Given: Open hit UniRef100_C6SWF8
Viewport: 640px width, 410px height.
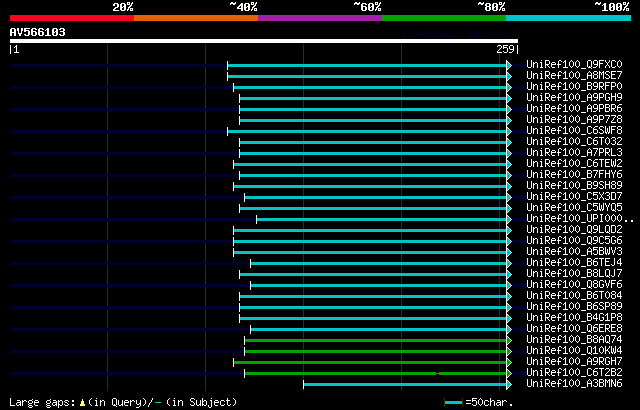Looking at the screenshot, I should tap(574, 131).
